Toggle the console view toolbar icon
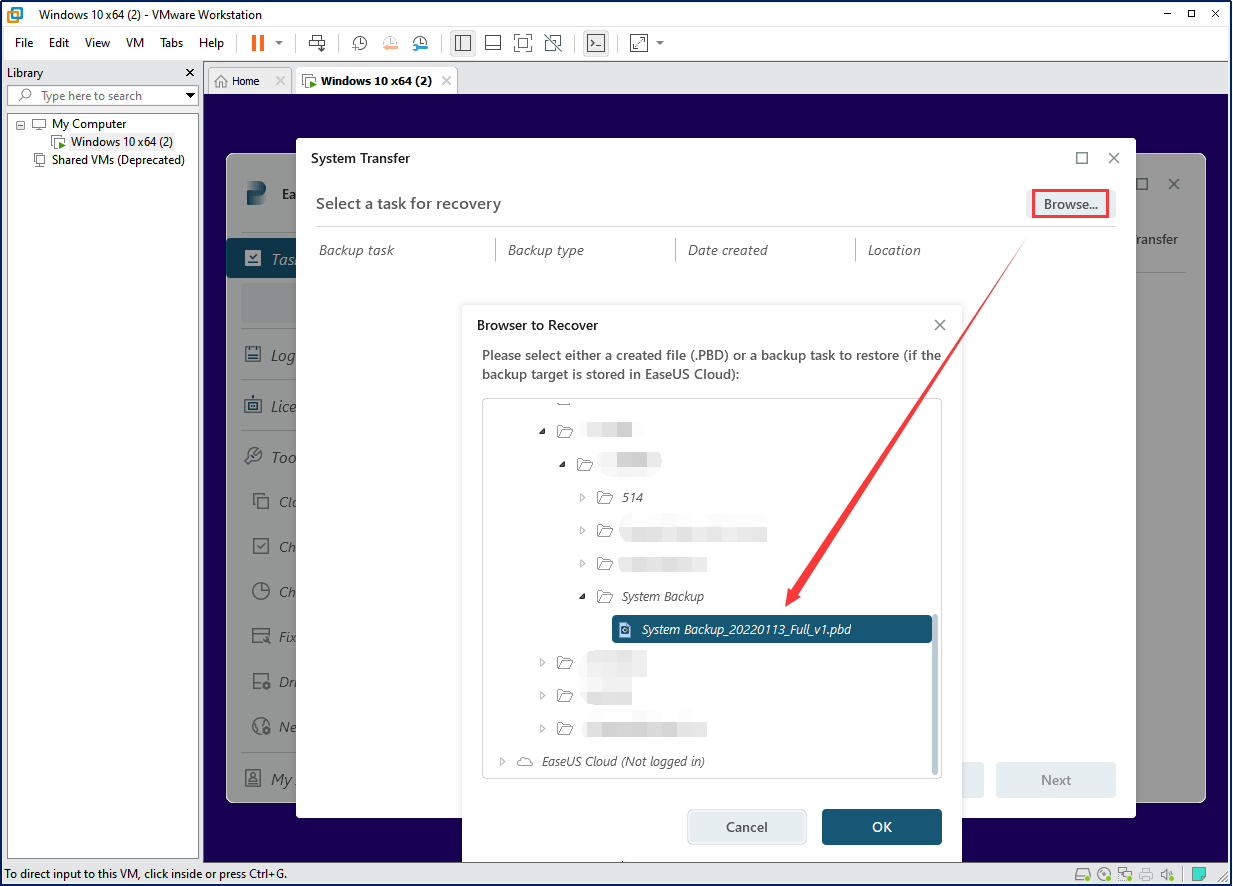 coord(595,43)
